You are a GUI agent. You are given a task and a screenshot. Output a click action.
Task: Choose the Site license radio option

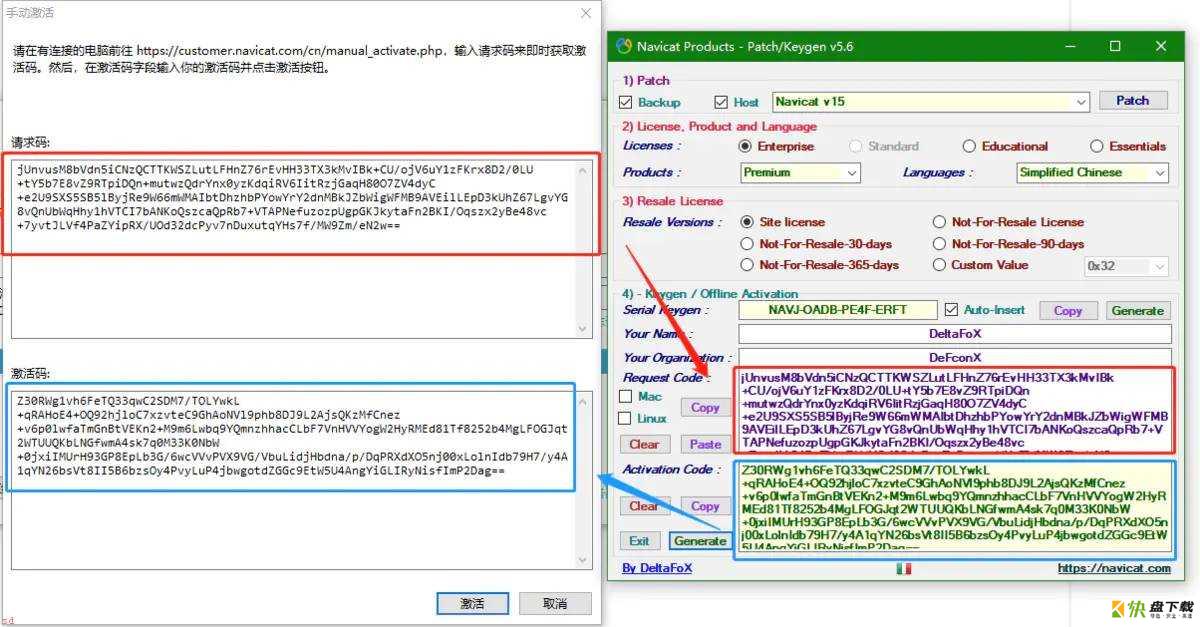pyautogui.click(x=747, y=222)
